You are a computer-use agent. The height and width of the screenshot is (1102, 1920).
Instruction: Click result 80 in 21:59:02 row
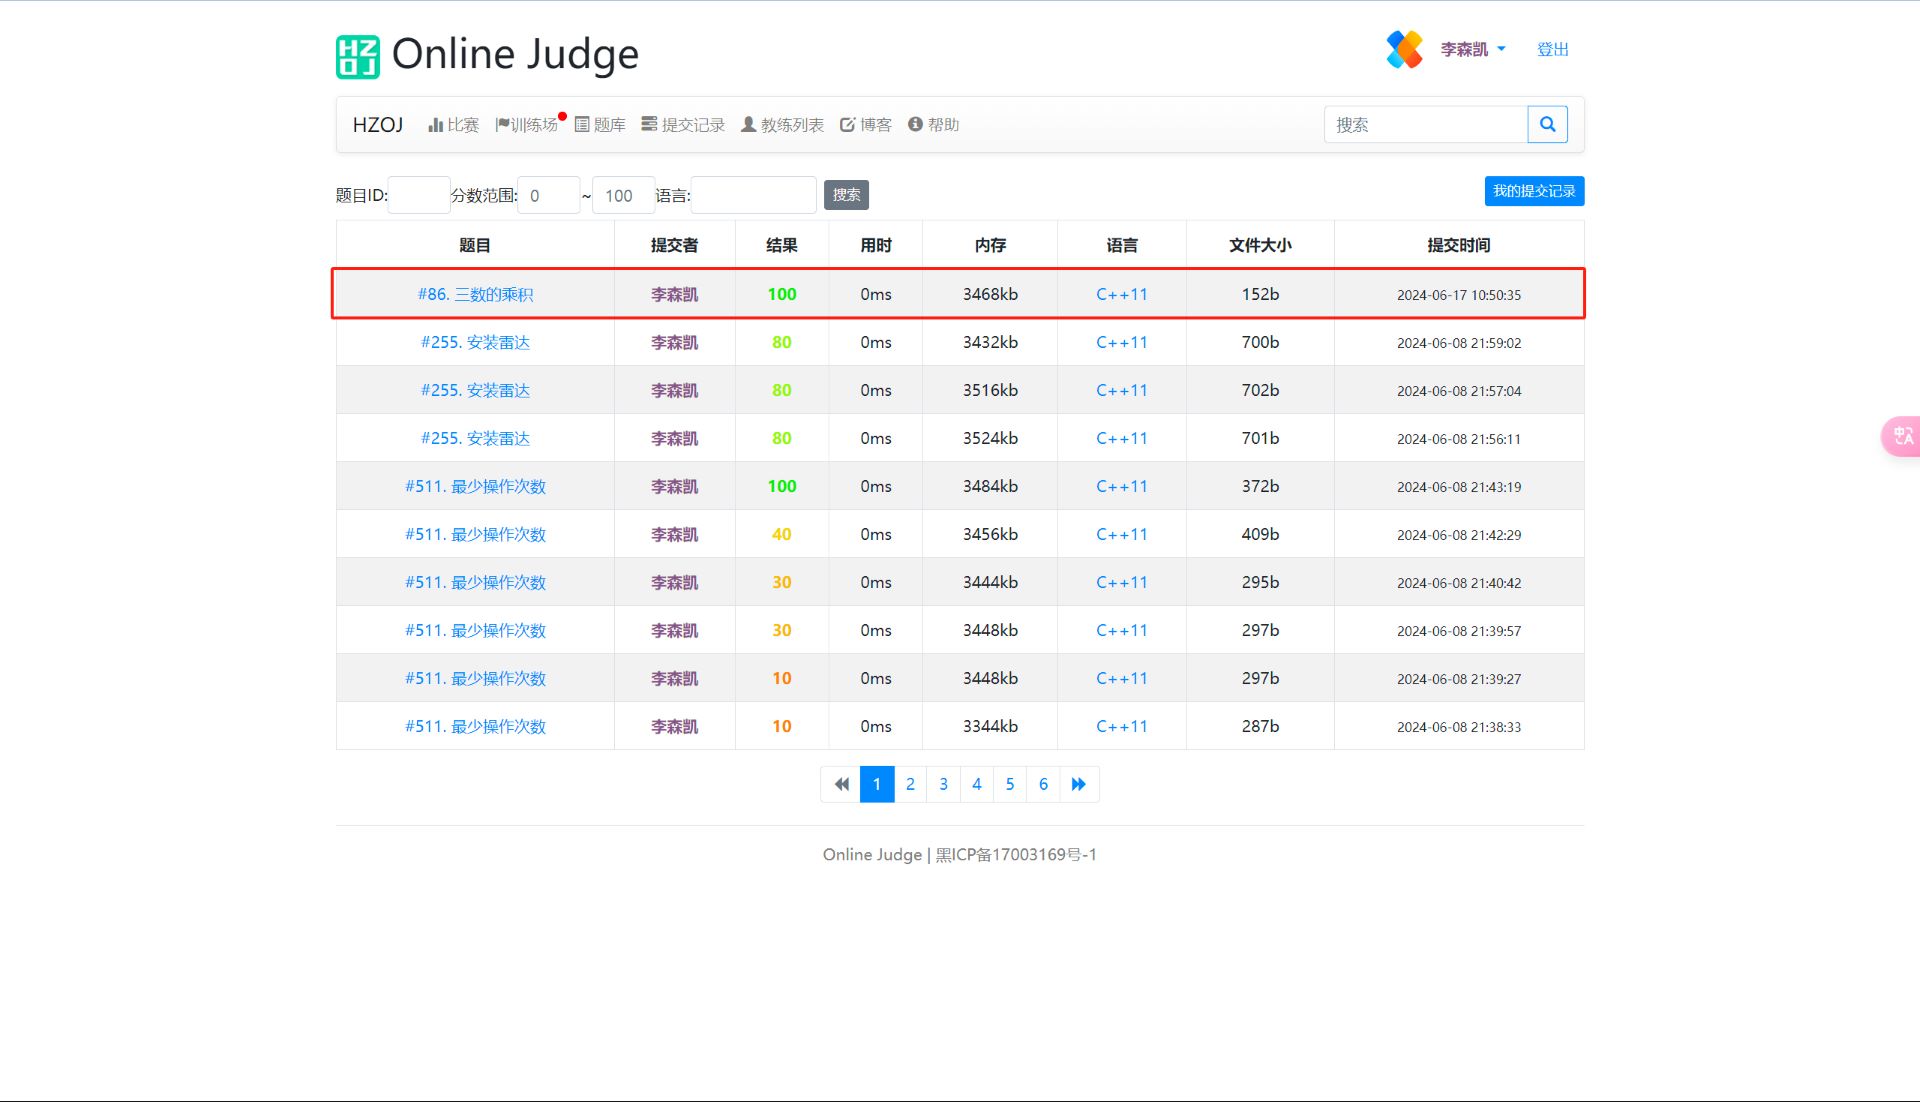pyautogui.click(x=782, y=342)
